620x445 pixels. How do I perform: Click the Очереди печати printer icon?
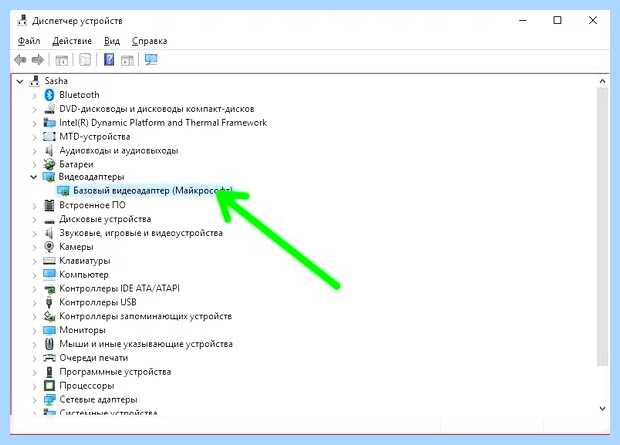pyautogui.click(x=49, y=358)
